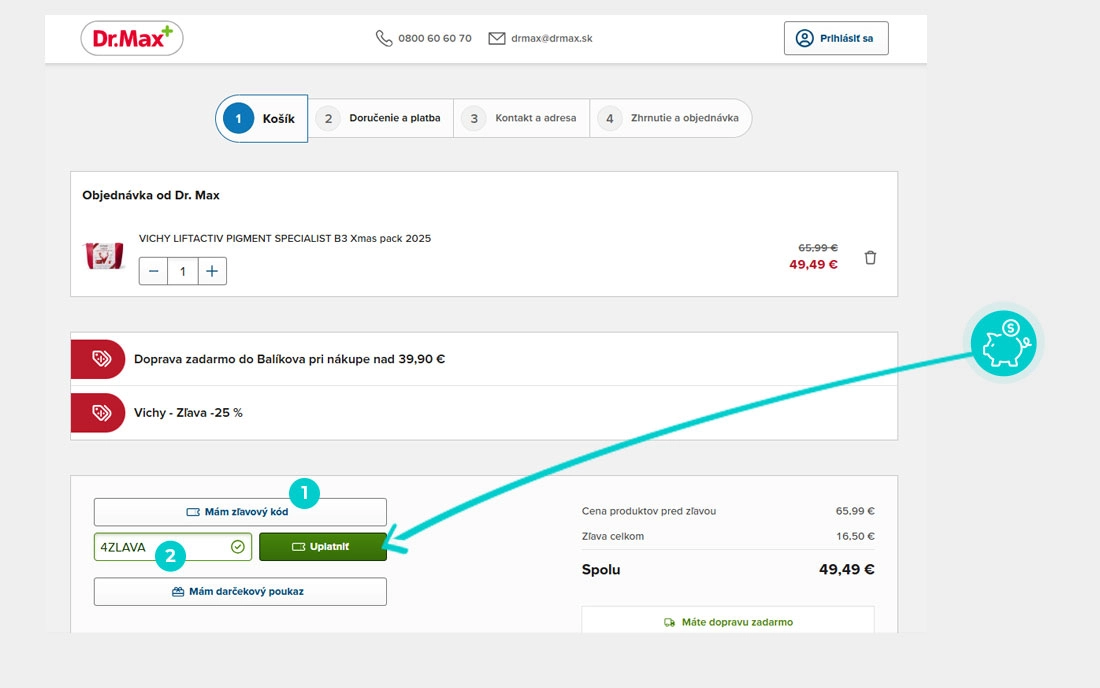The width and height of the screenshot is (1100, 688).
Task: Click the user profile icon
Action: tap(805, 38)
